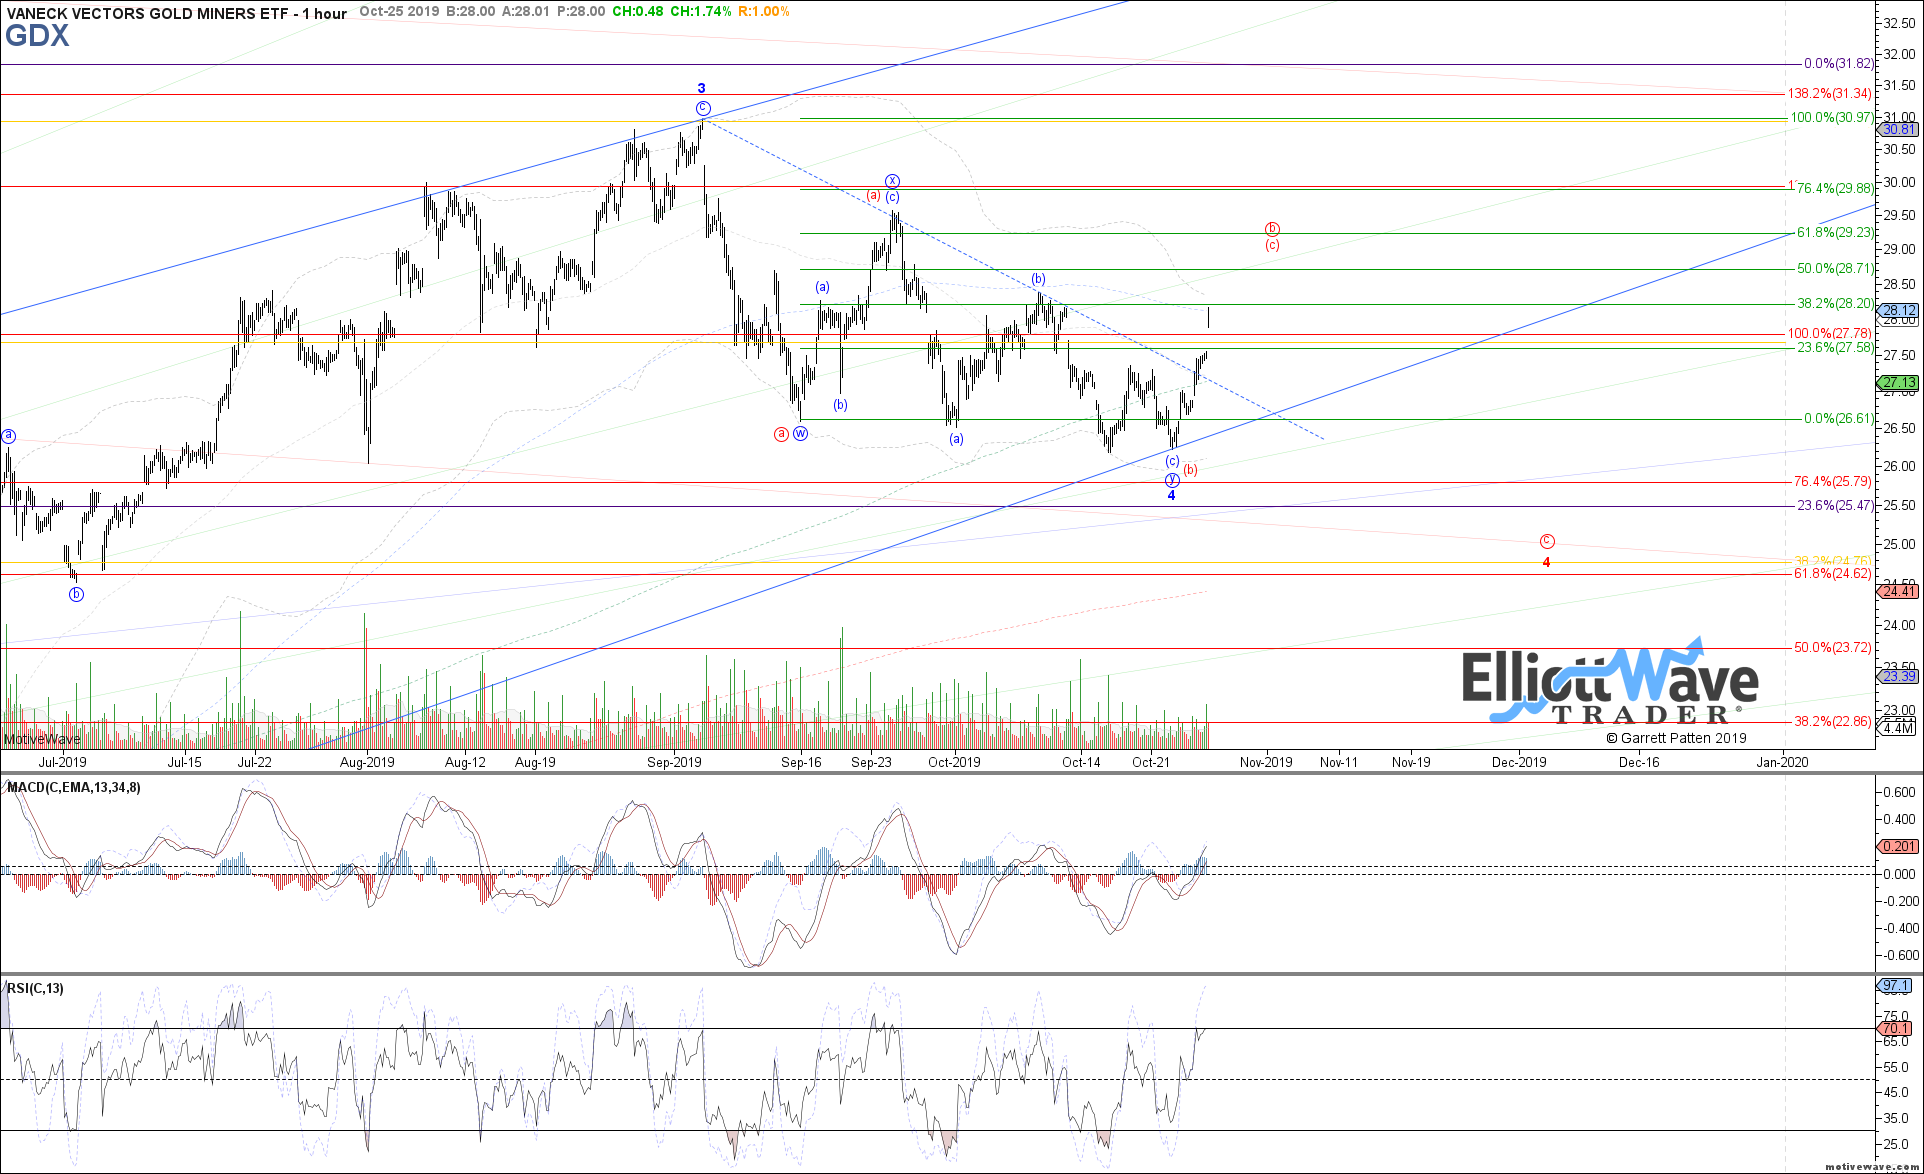Select the circled blue x wave label
This screenshot has width=1924, height=1174.
point(893,181)
